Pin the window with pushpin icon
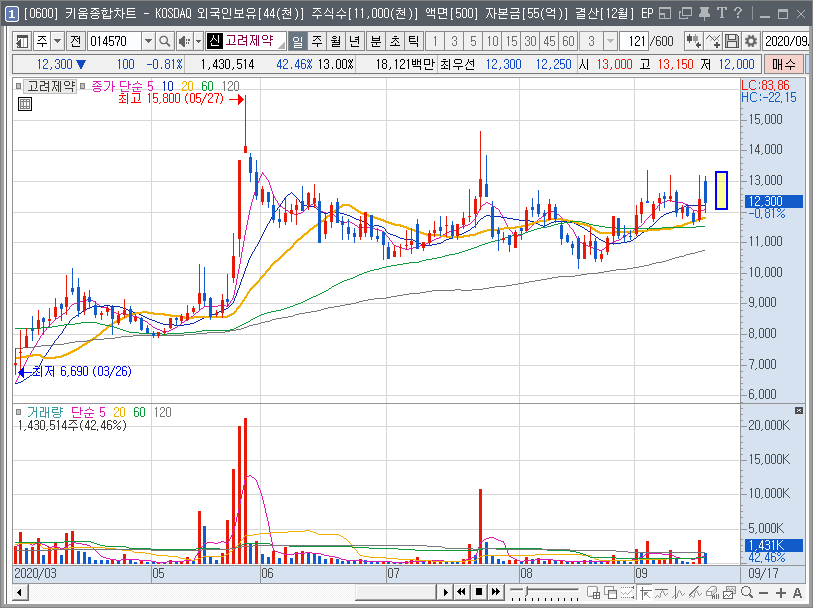The height and width of the screenshot is (608, 813). [x=704, y=13]
